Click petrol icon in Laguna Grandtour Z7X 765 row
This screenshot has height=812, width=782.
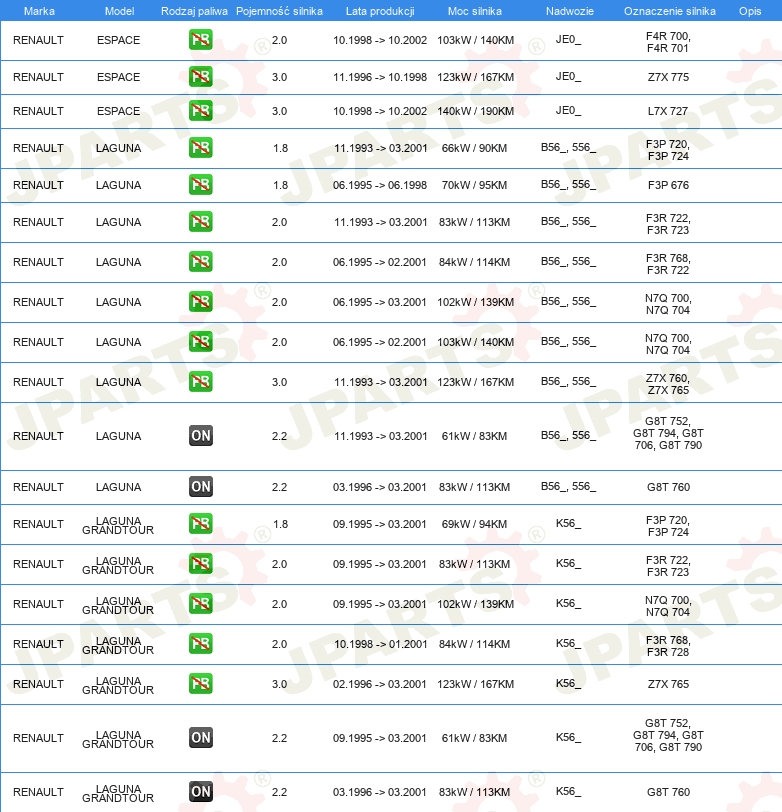tap(201, 684)
